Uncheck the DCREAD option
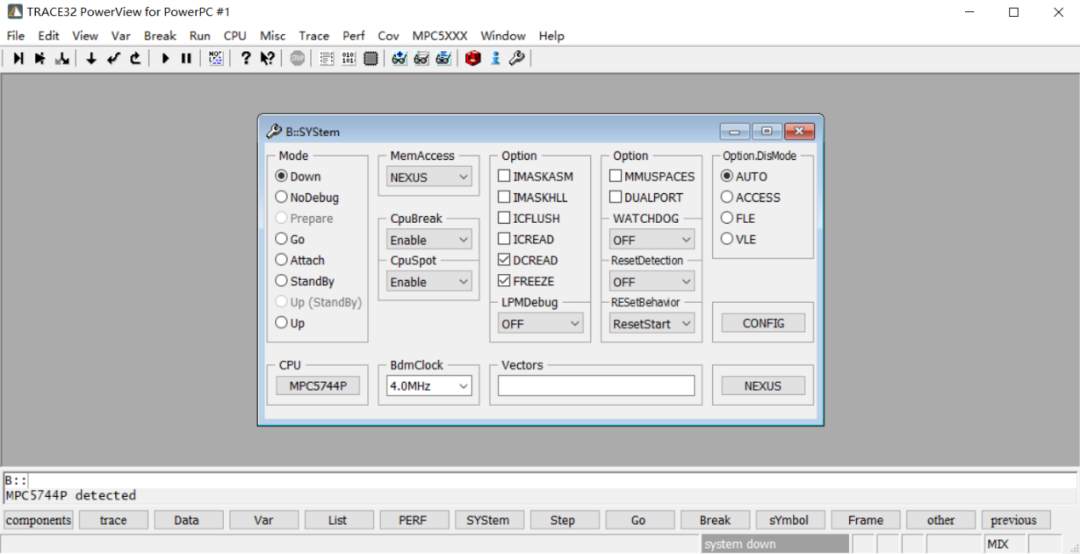 tap(505, 260)
